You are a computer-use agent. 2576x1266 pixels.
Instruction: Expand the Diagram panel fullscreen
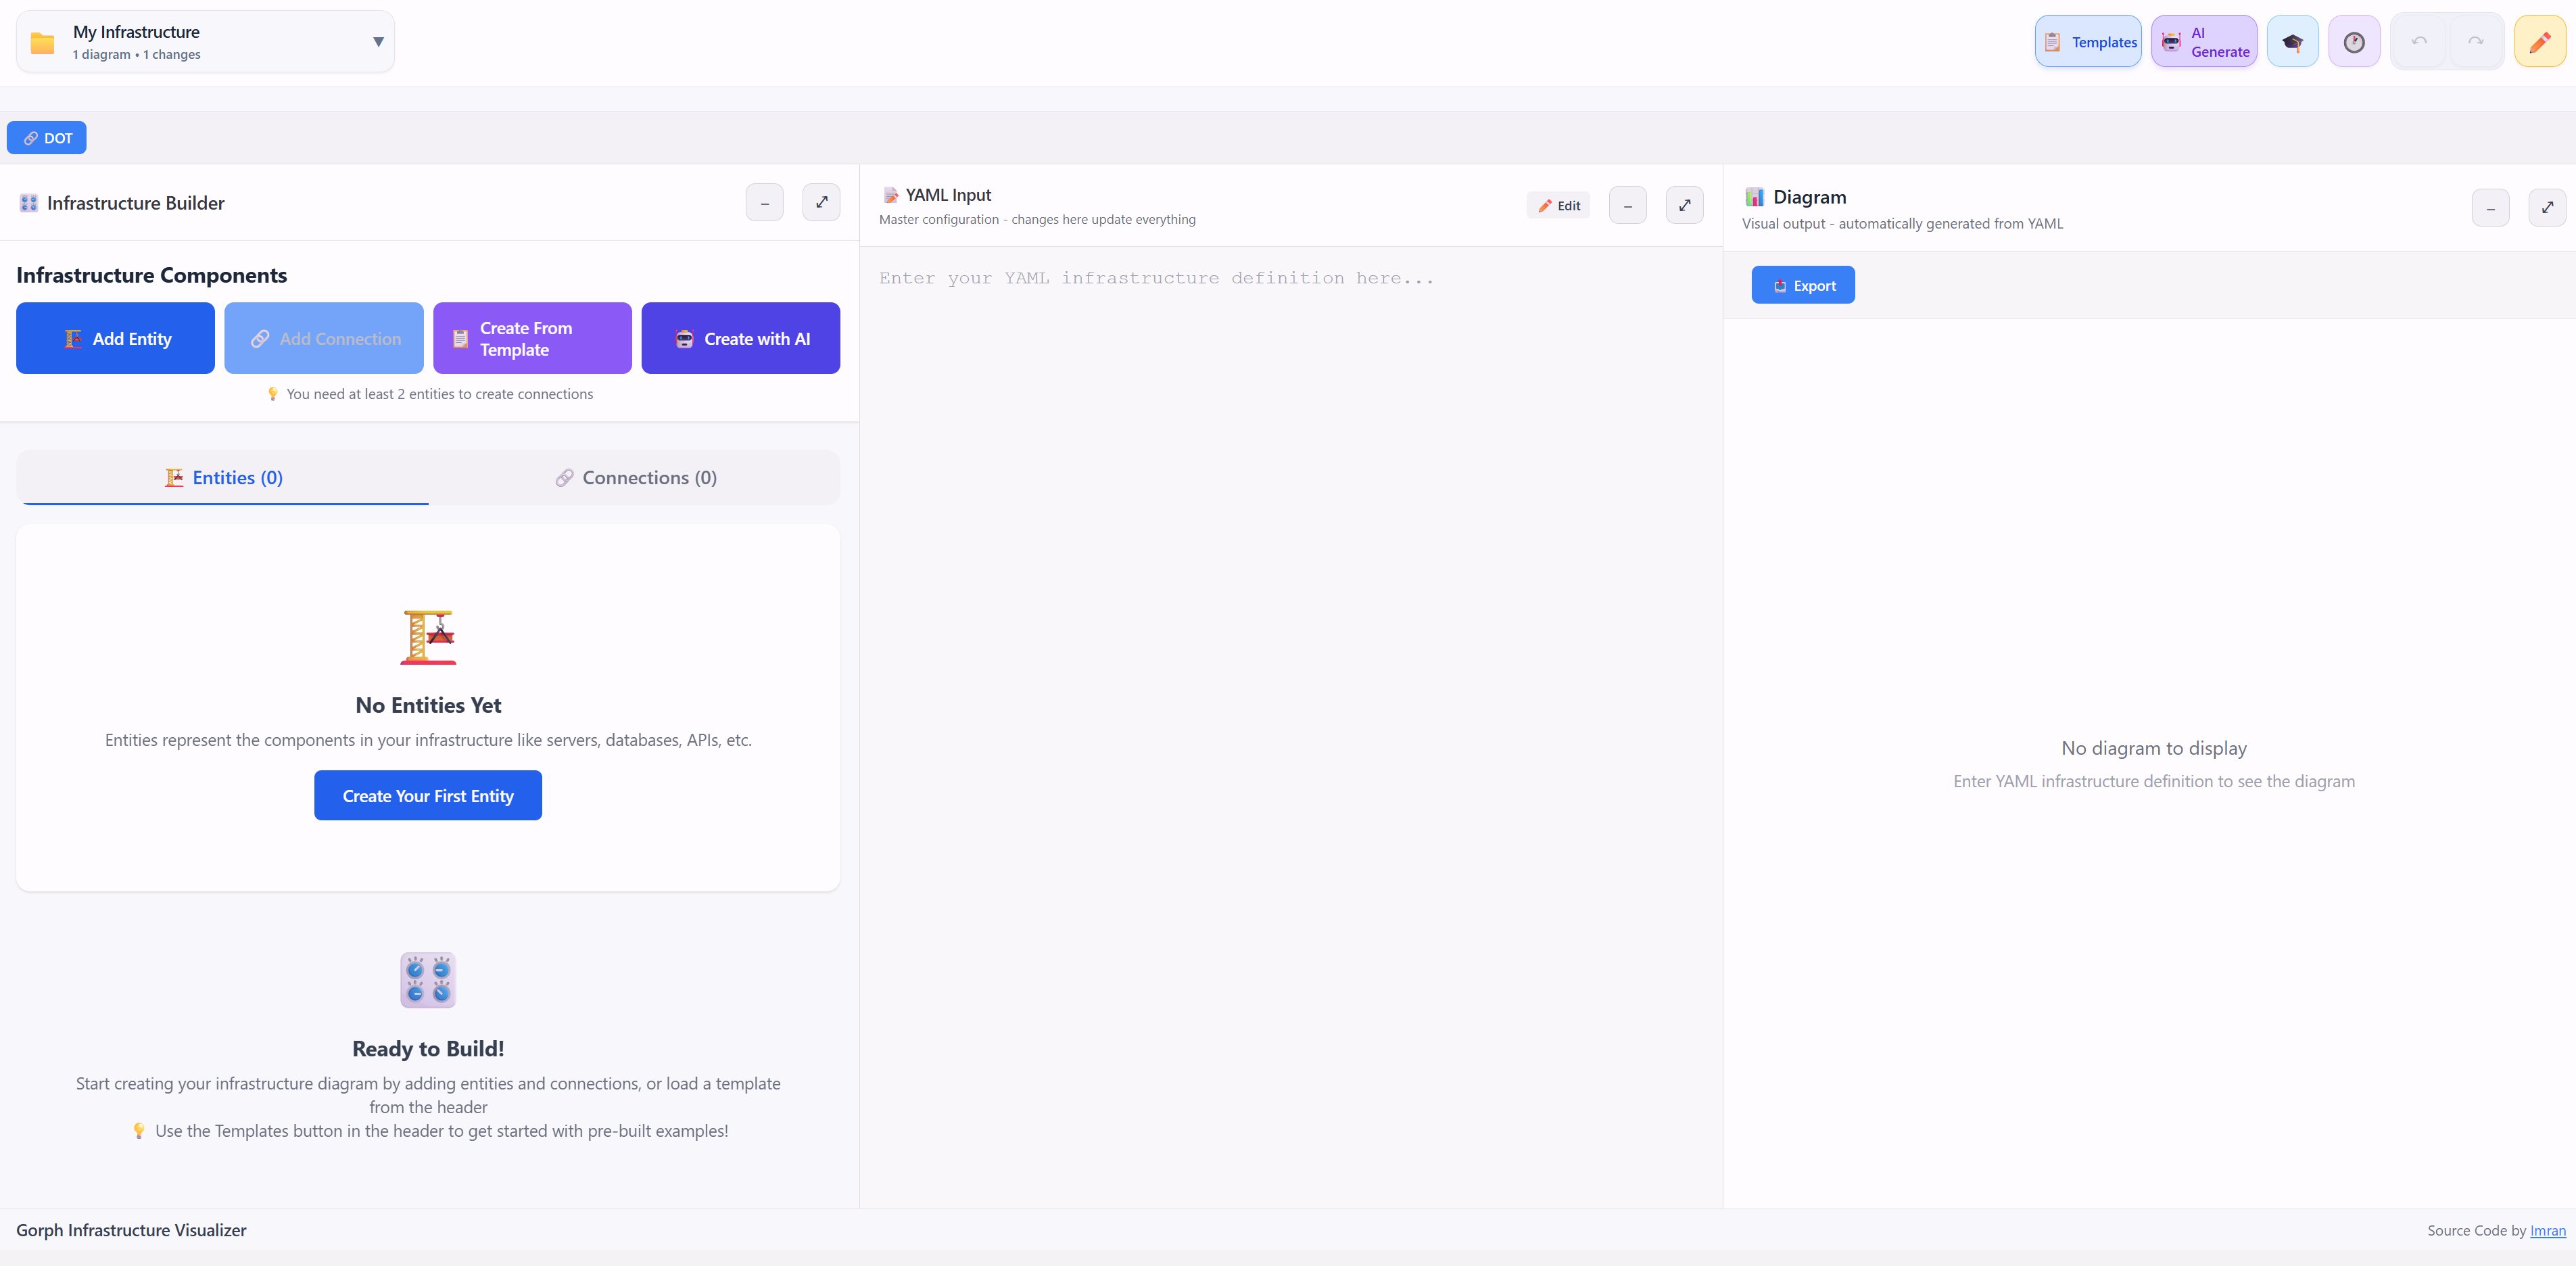click(2547, 208)
